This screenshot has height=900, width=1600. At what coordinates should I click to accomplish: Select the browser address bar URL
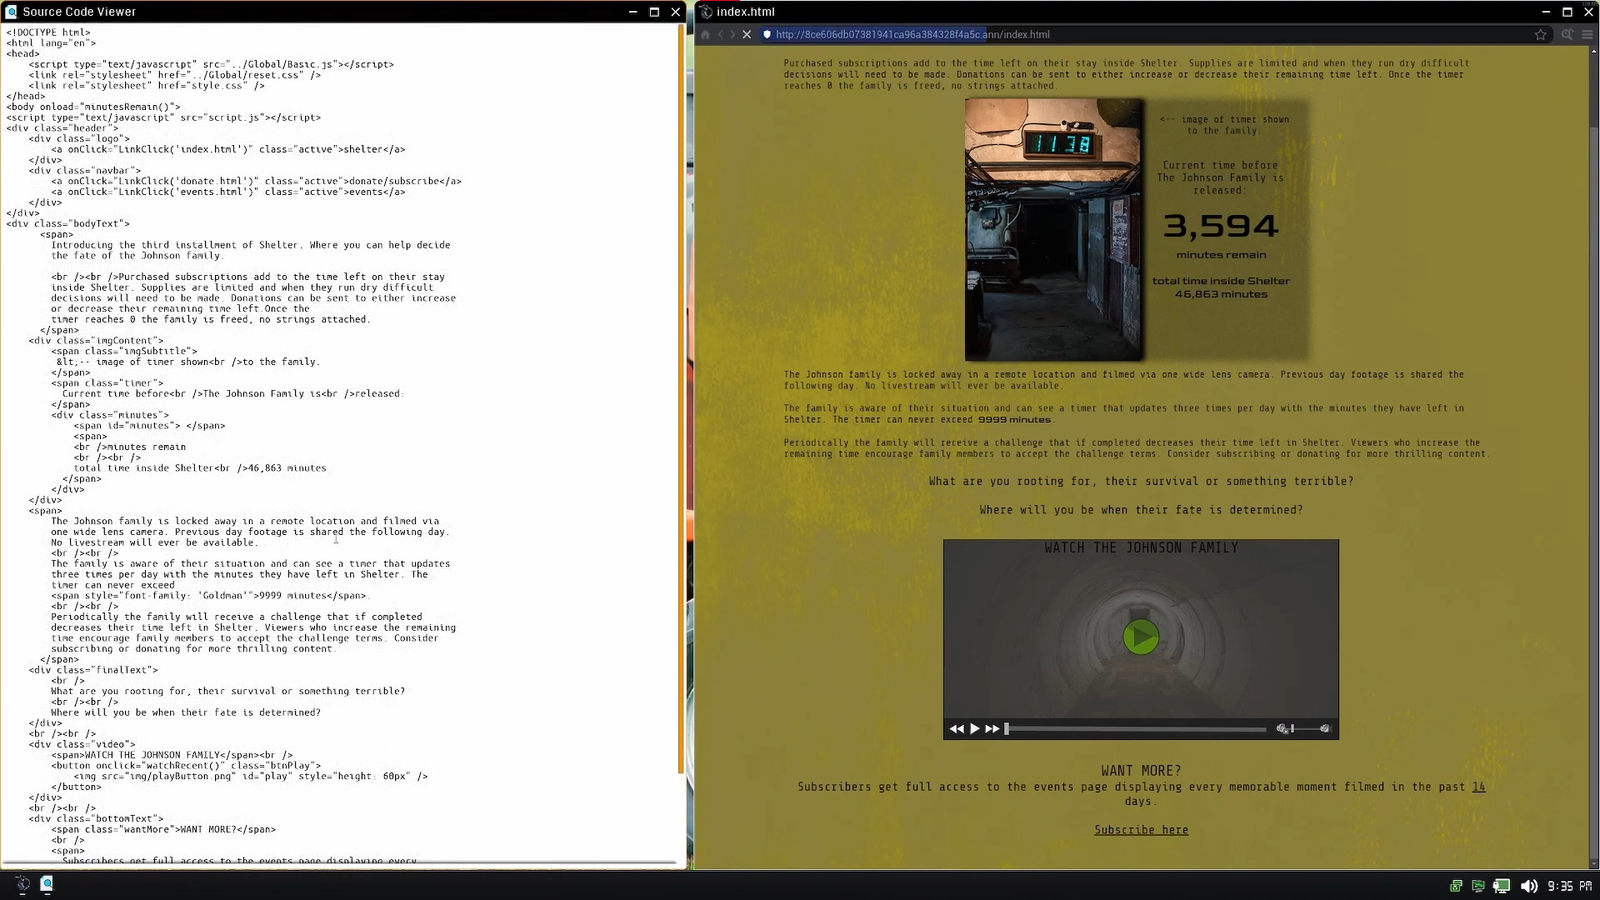(x=912, y=34)
